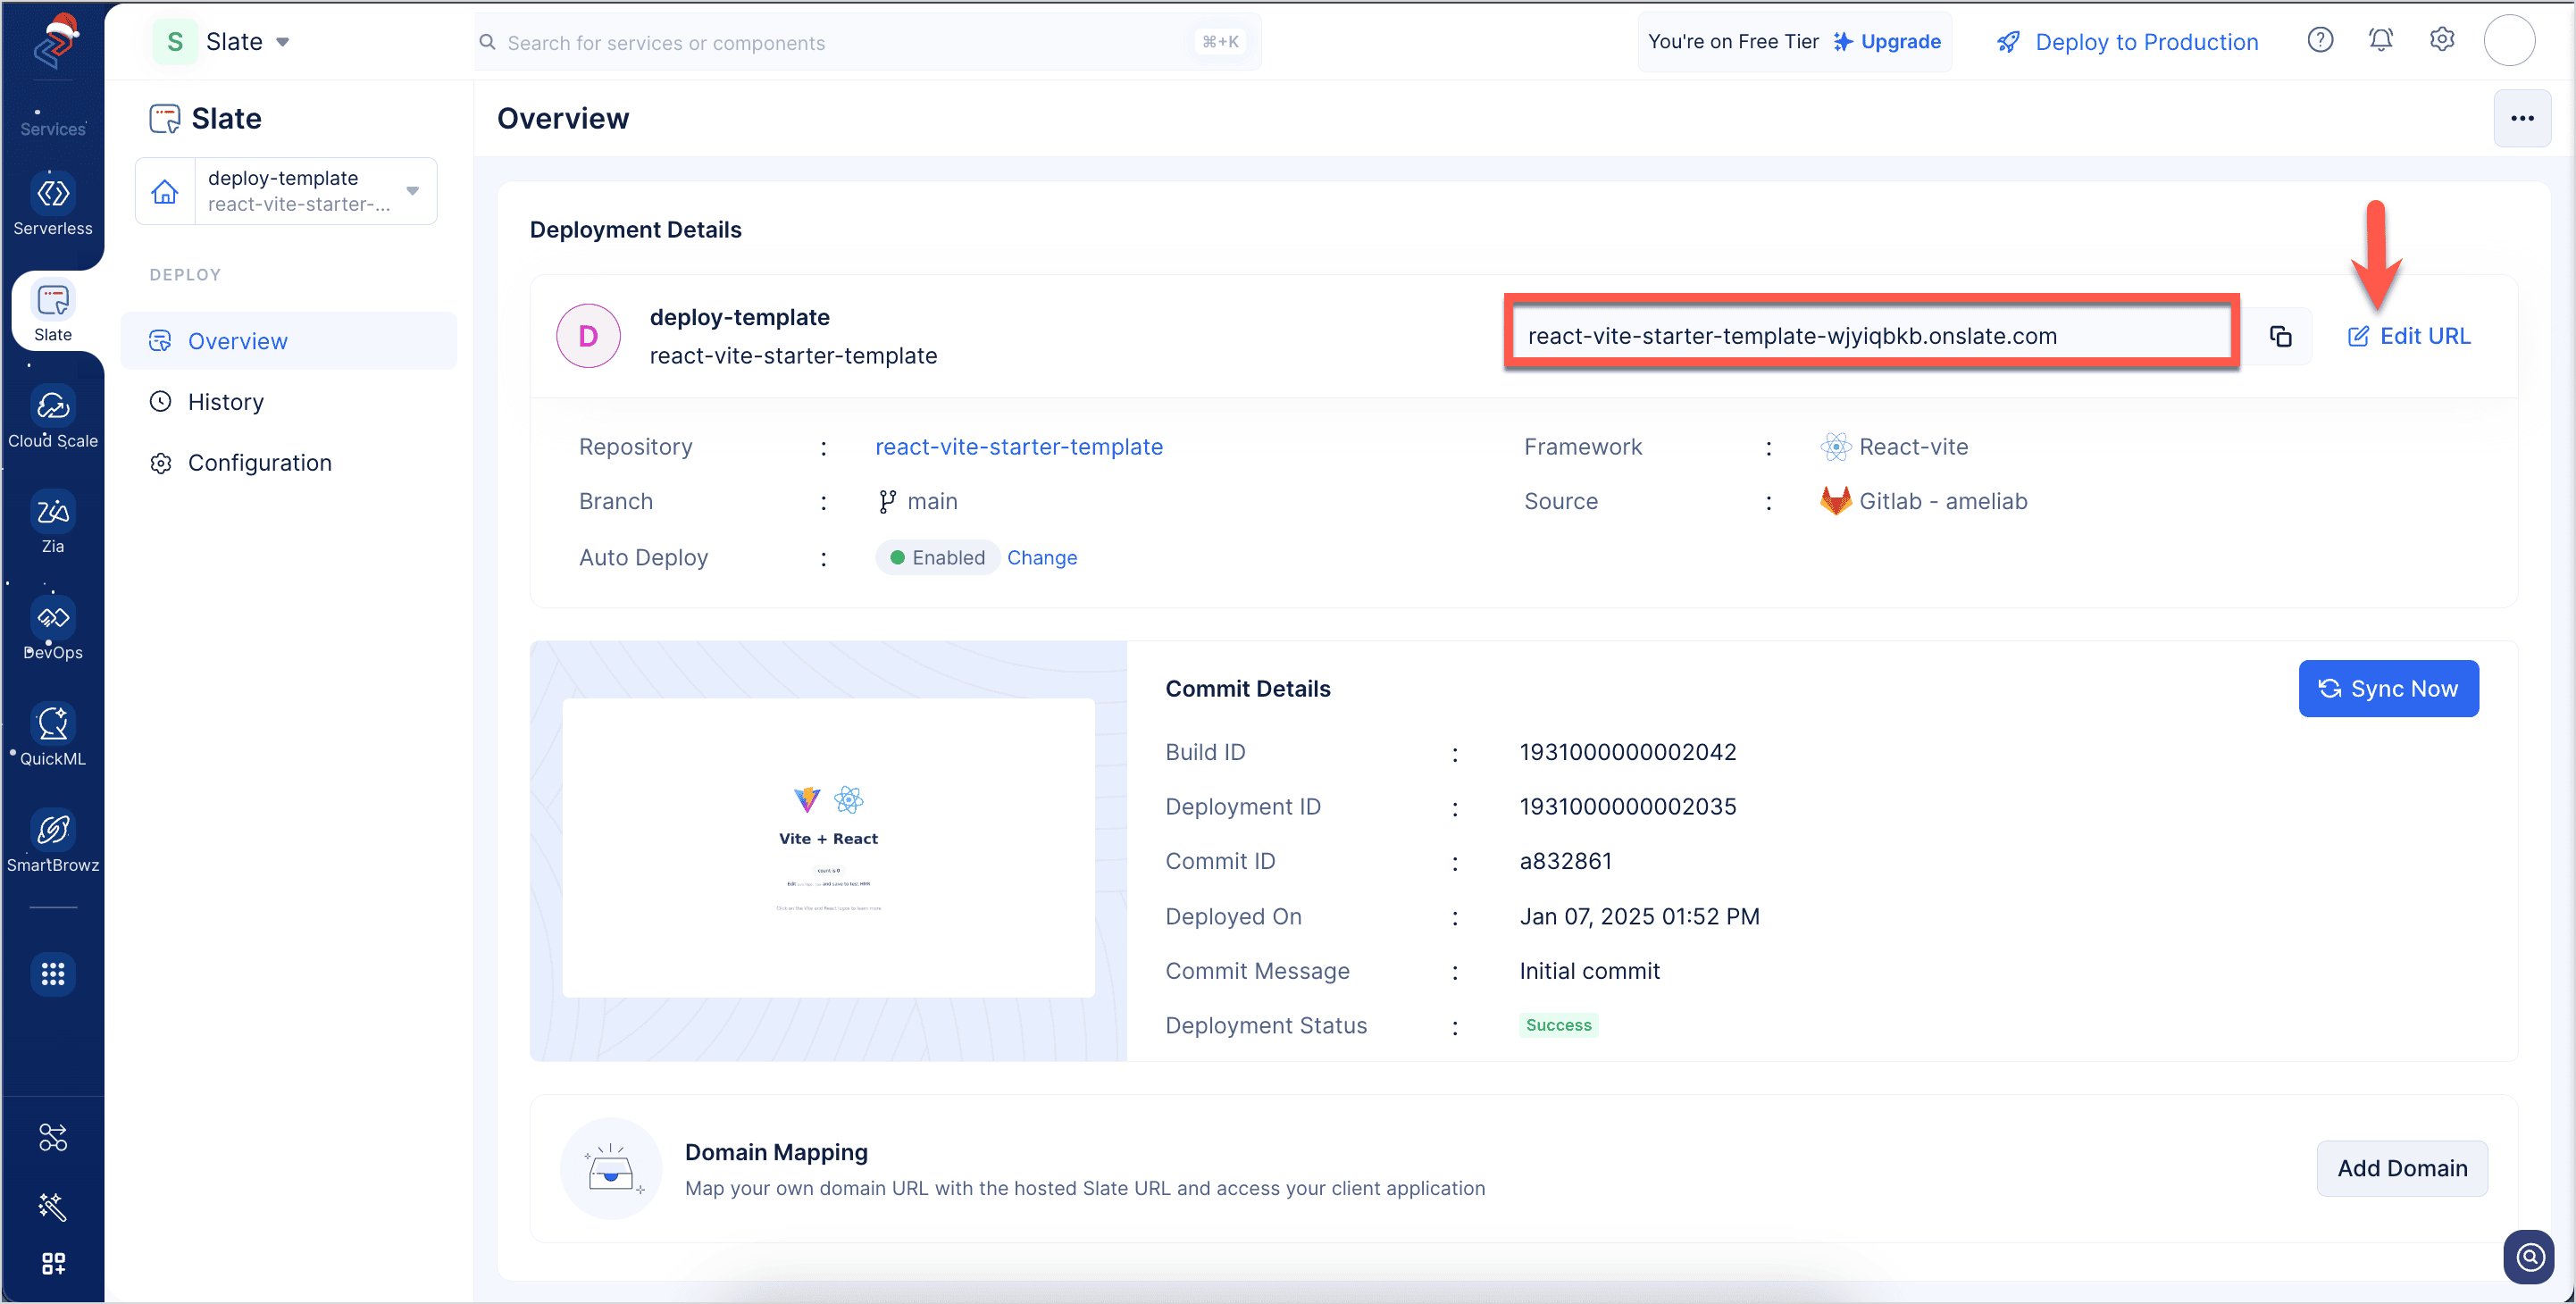Click the main branch name
Image resolution: width=2576 pixels, height=1304 pixels.
(x=932, y=502)
